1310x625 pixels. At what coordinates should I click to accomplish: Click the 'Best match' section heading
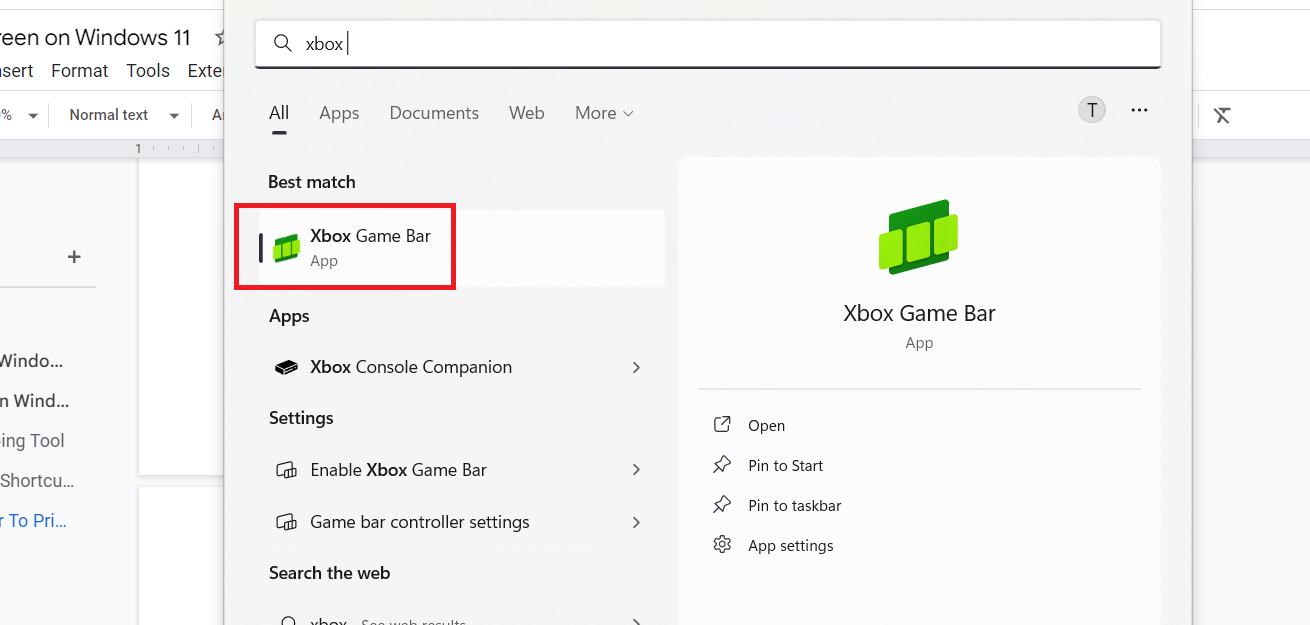pos(312,182)
